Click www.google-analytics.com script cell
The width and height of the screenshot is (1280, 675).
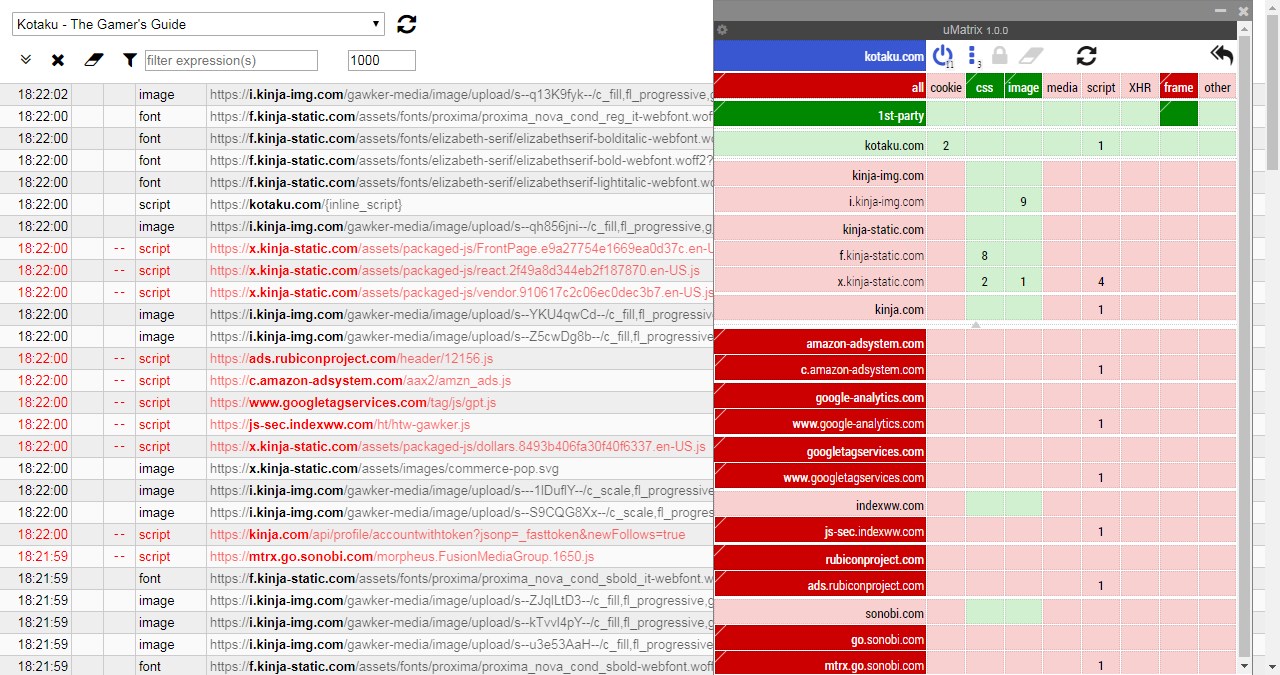click(1101, 423)
